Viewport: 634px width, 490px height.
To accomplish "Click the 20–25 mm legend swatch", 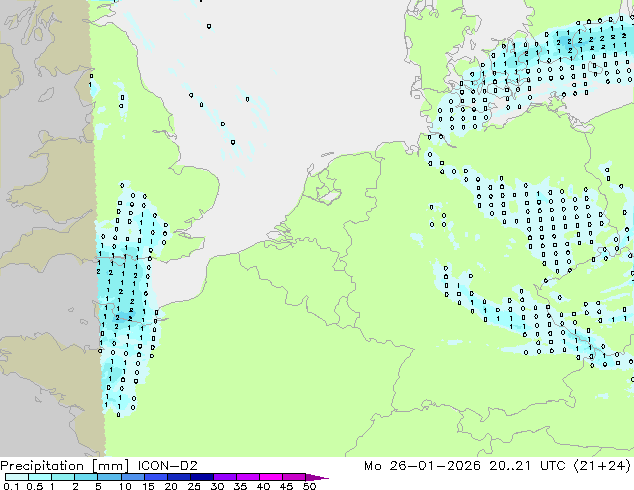I will (179, 477).
